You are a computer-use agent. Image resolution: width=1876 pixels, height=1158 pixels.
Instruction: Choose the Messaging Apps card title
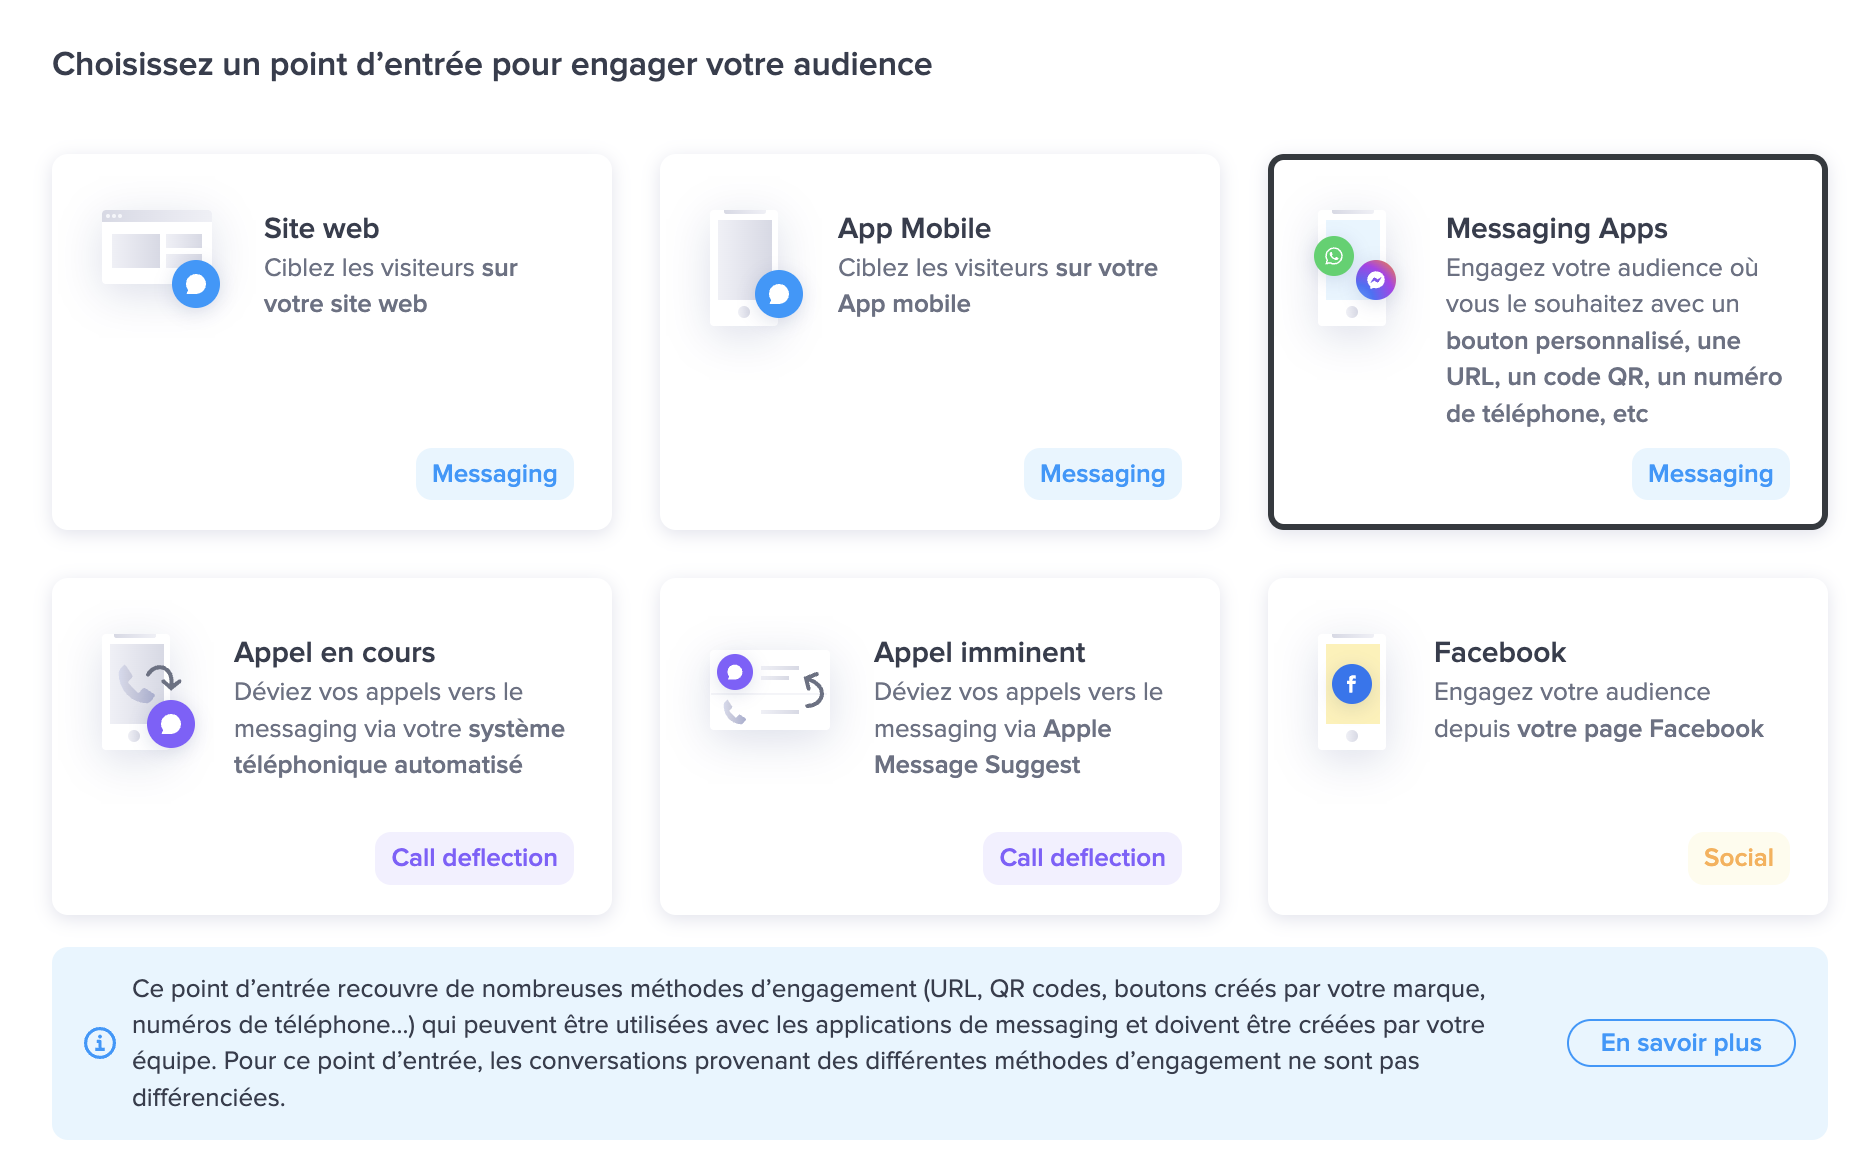coord(1557,228)
